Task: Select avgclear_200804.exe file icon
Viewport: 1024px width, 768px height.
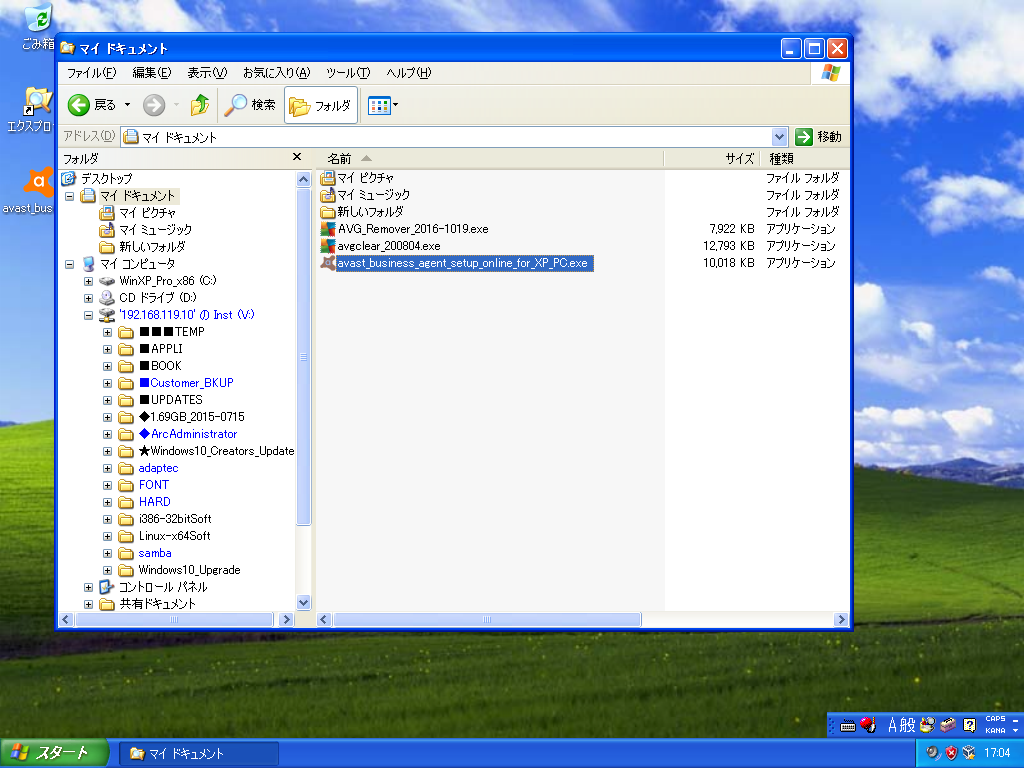Action: pyautogui.click(x=328, y=246)
